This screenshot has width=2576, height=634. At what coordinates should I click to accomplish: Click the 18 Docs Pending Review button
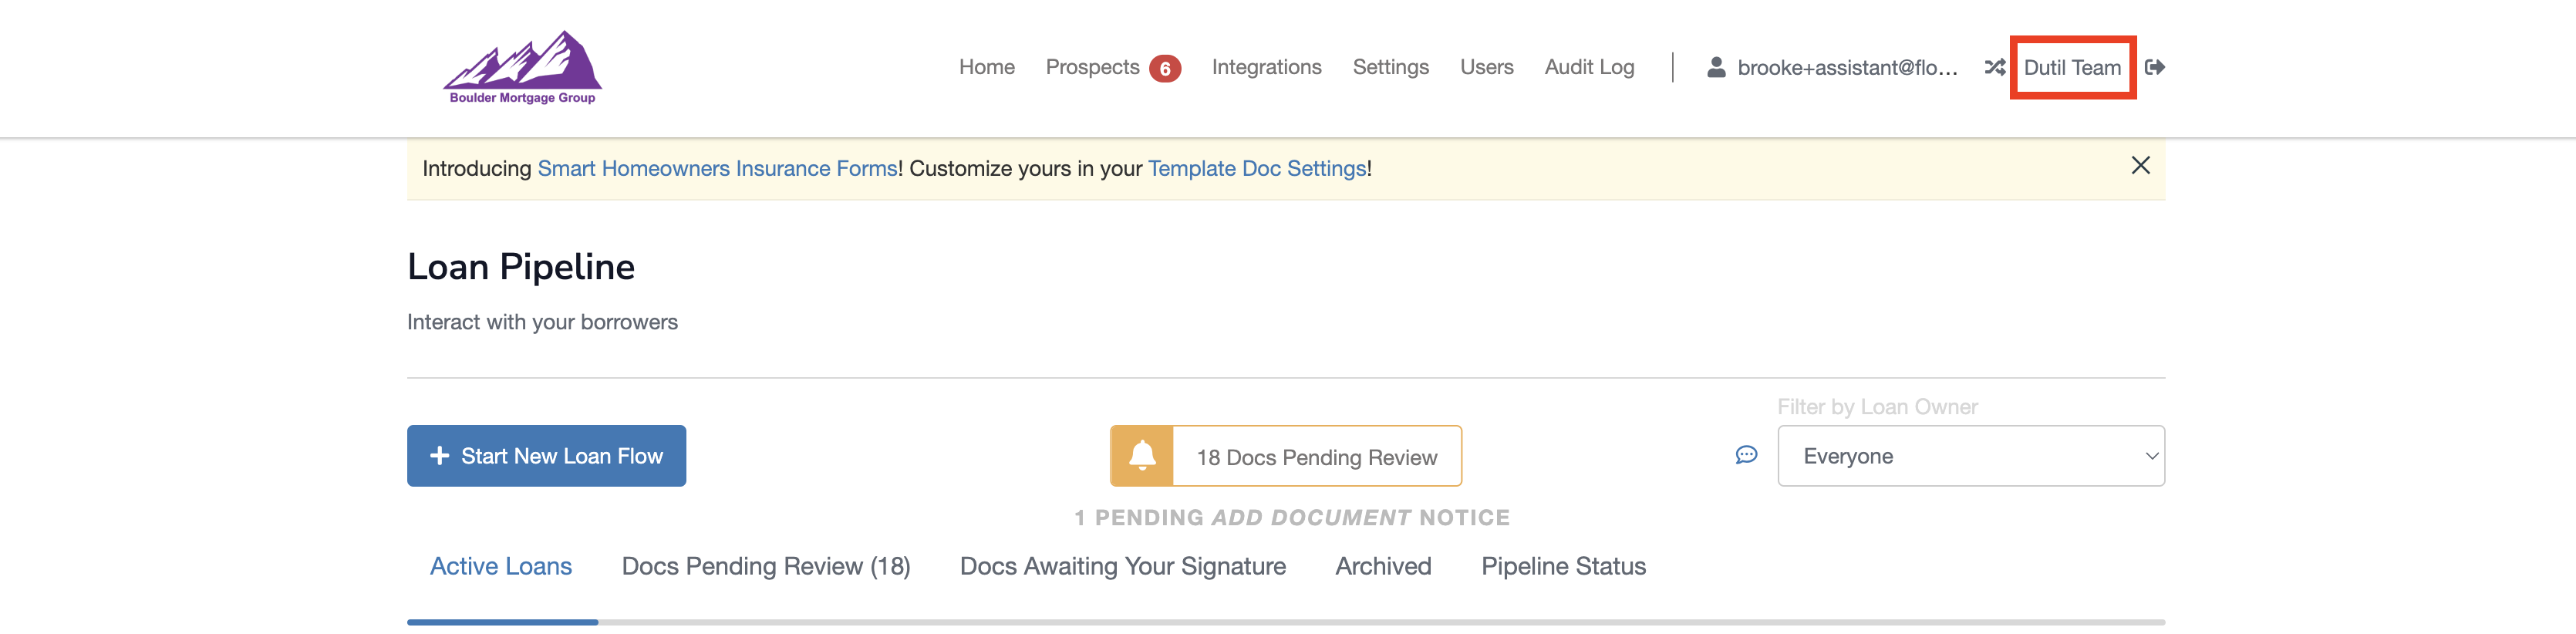(1316, 457)
